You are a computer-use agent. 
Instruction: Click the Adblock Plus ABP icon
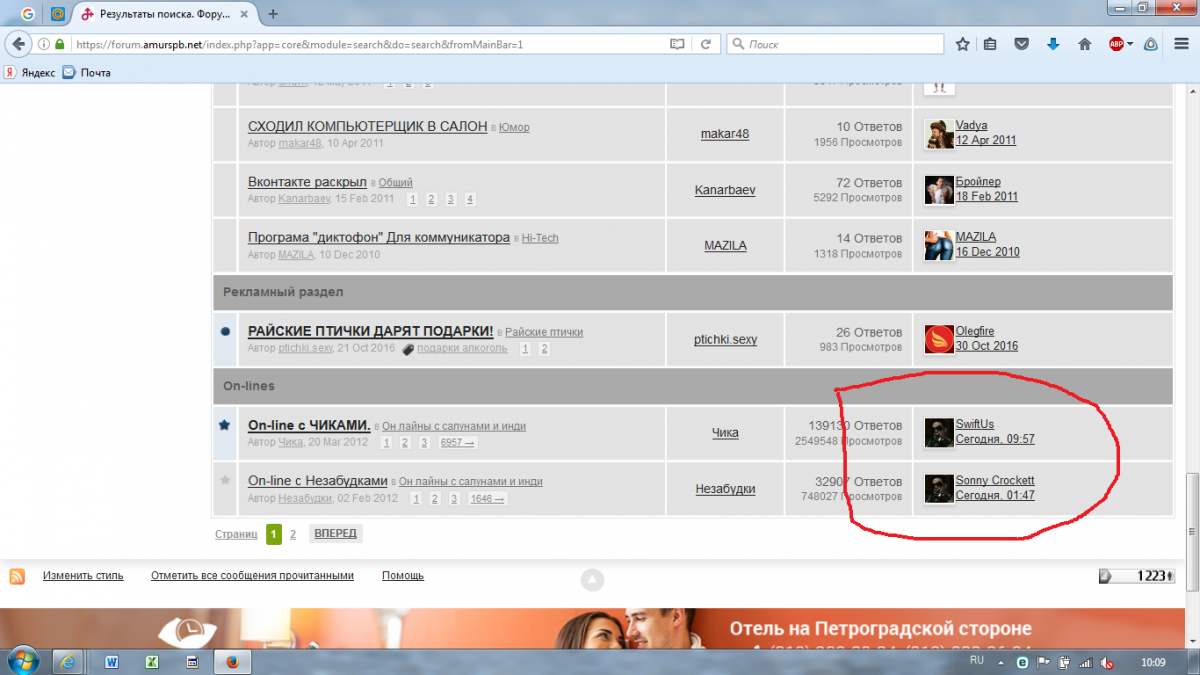[1116, 44]
